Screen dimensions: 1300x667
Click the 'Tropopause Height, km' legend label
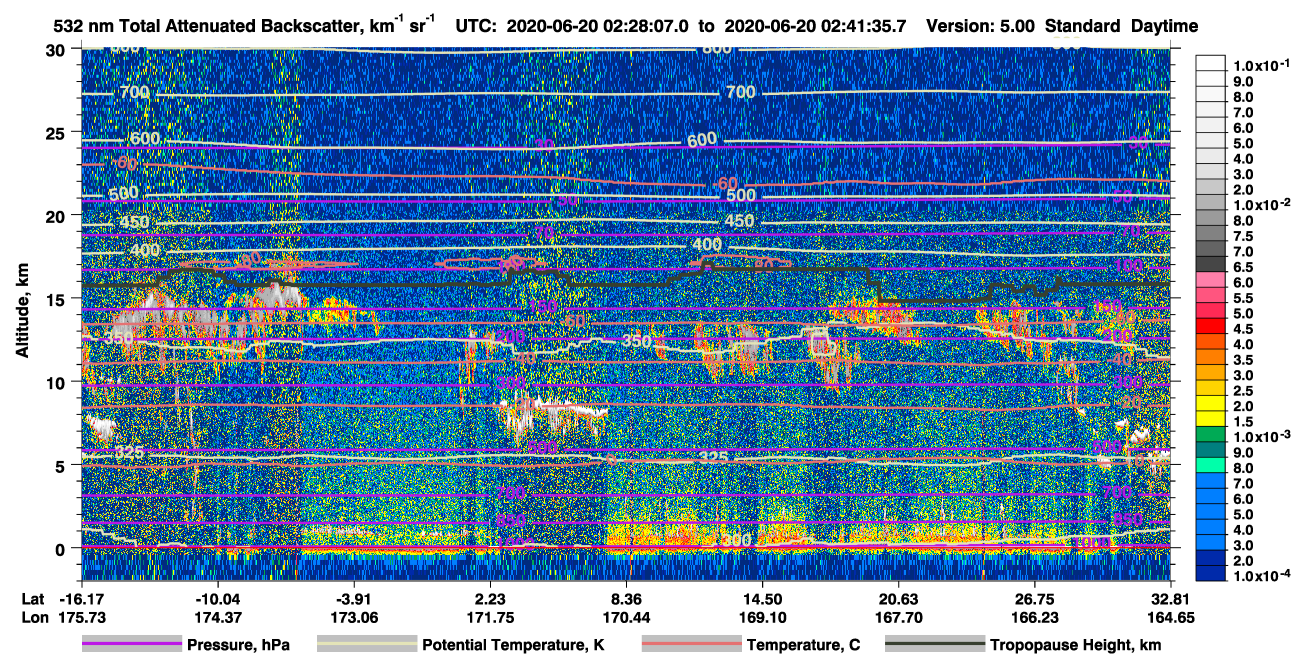pyautogui.click(x=1076, y=645)
